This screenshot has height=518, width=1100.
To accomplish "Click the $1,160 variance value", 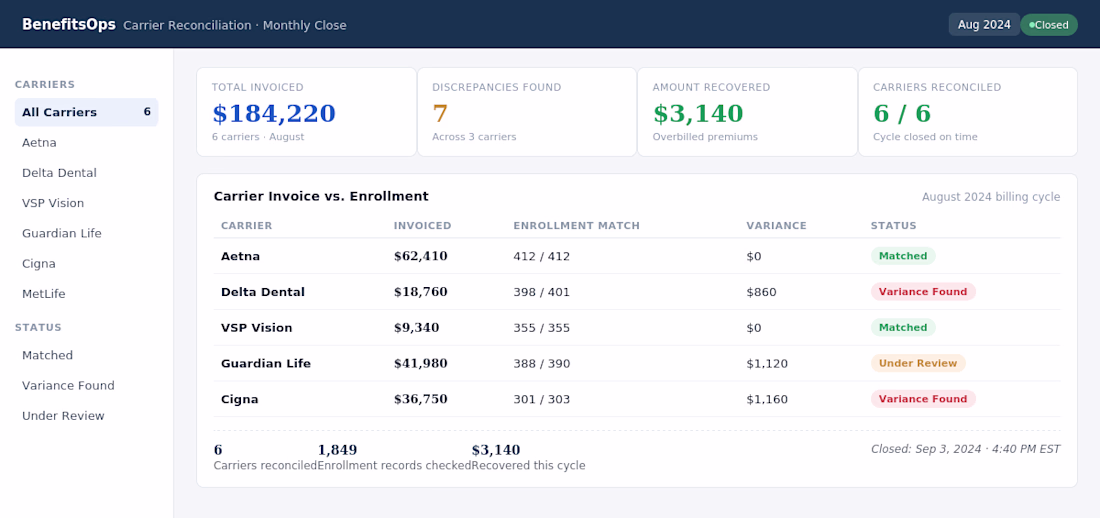I will [767, 399].
